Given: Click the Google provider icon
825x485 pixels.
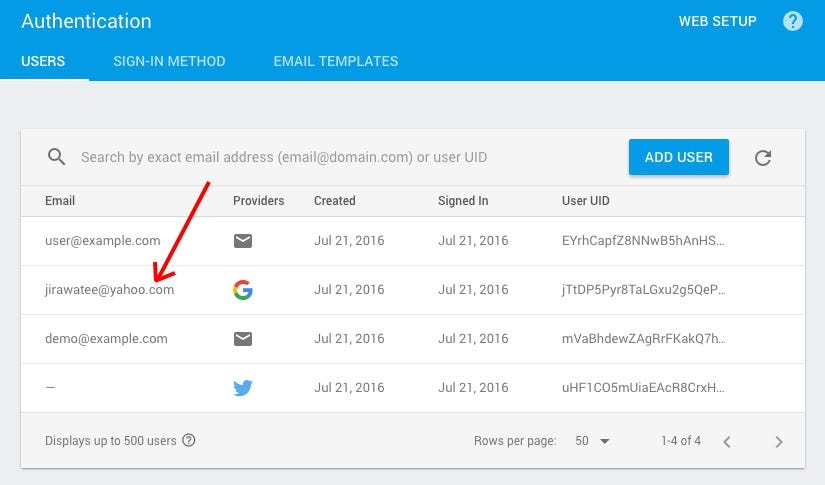Looking at the screenshot, I should (x=243, y=290).
